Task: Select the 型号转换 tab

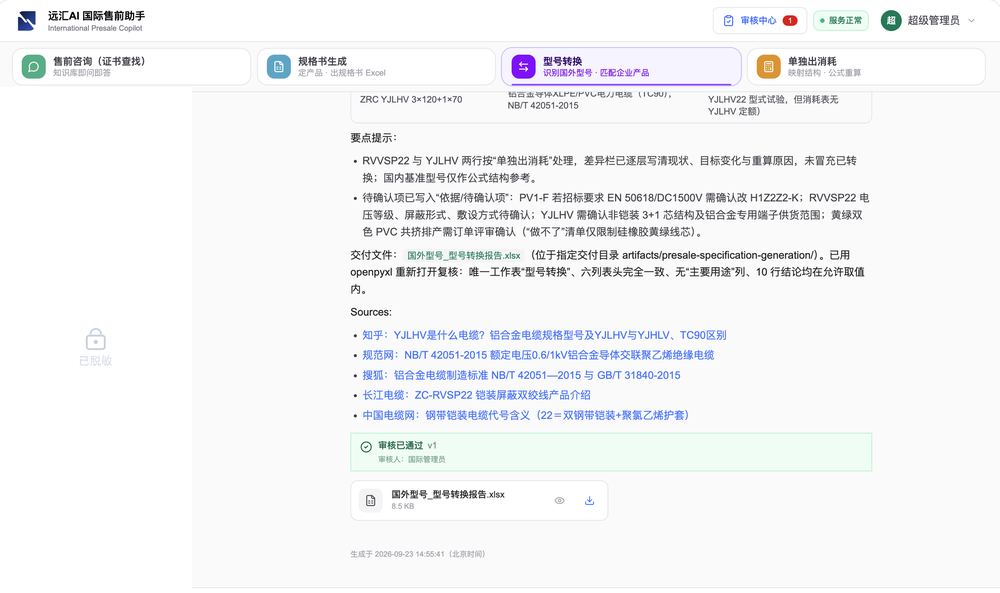Action: pyautogui.click(x=621, y=66)
